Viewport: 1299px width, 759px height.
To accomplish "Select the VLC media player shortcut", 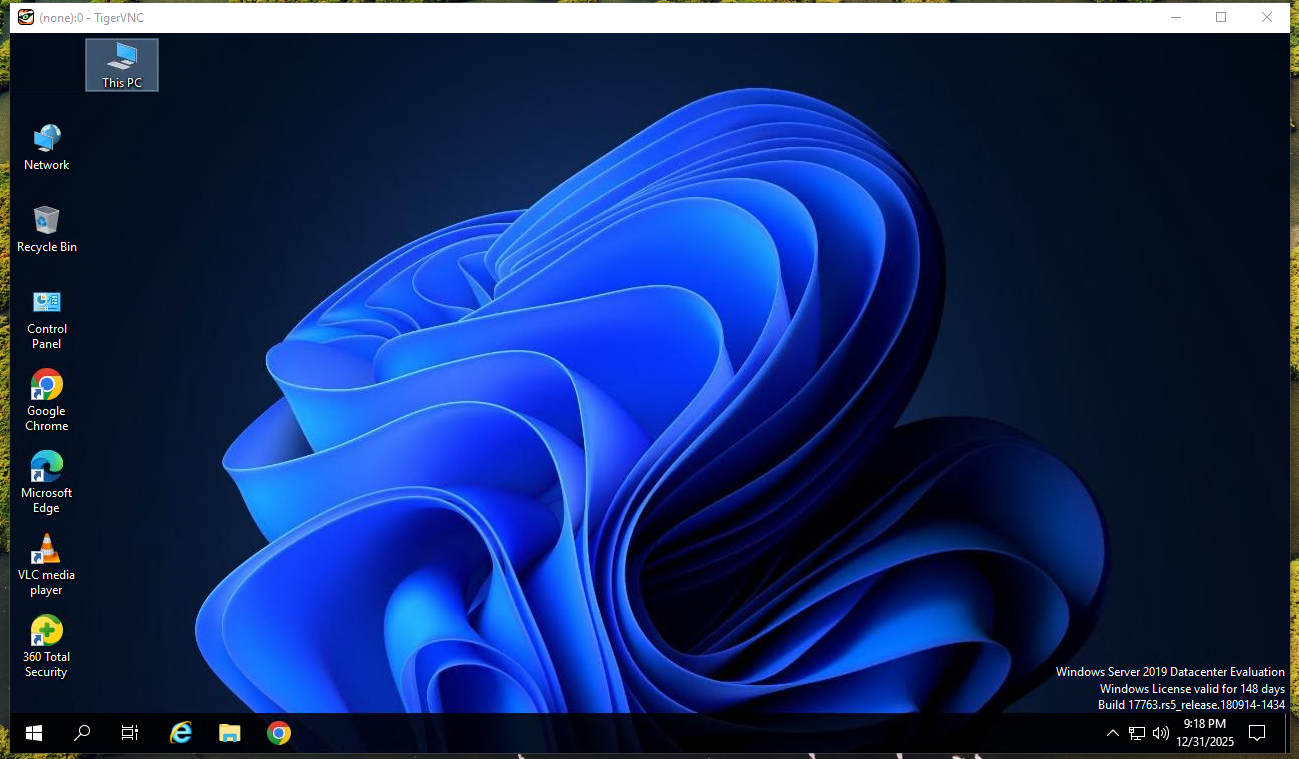I will pyautogui.click(x=47, y=564).
